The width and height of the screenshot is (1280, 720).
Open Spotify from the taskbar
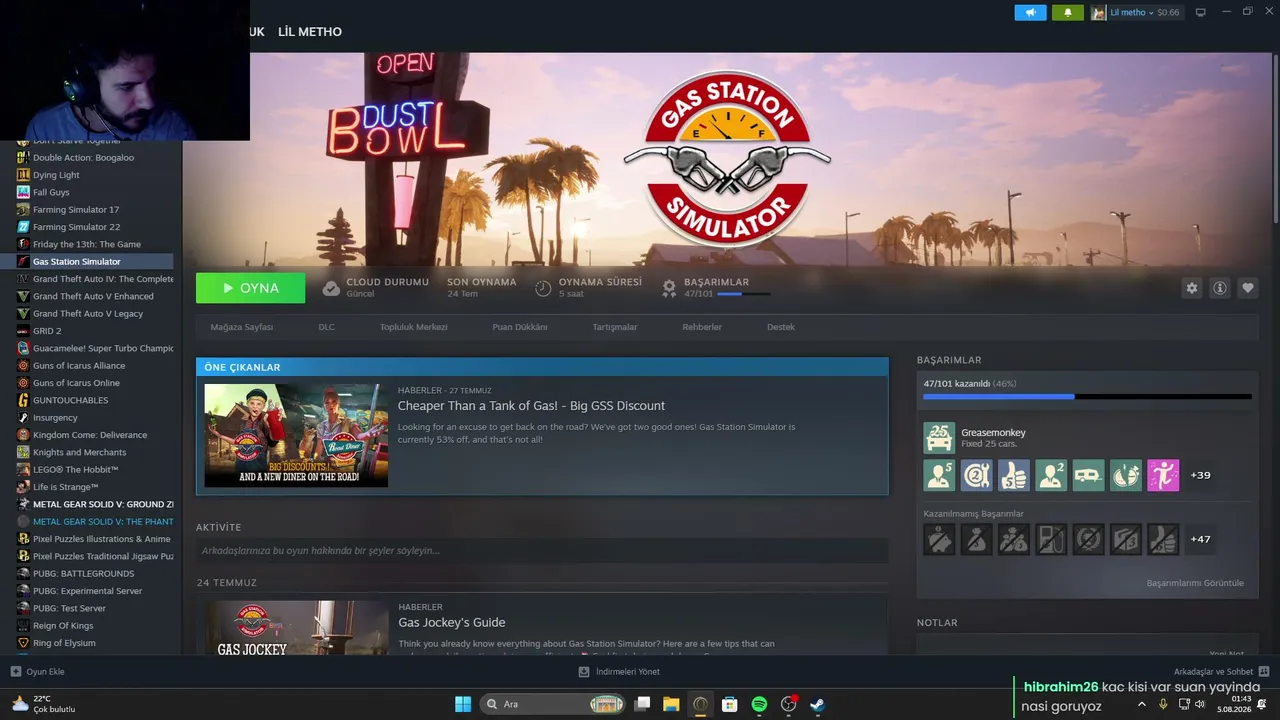click(x=759, y=704)
